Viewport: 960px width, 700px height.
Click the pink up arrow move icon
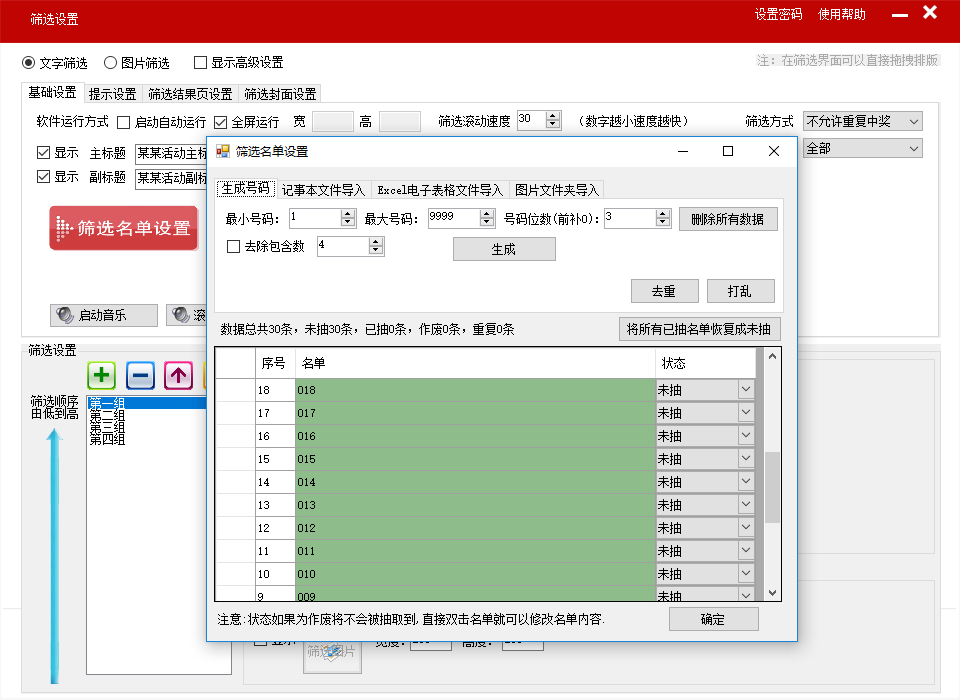[x=178, y=376]
